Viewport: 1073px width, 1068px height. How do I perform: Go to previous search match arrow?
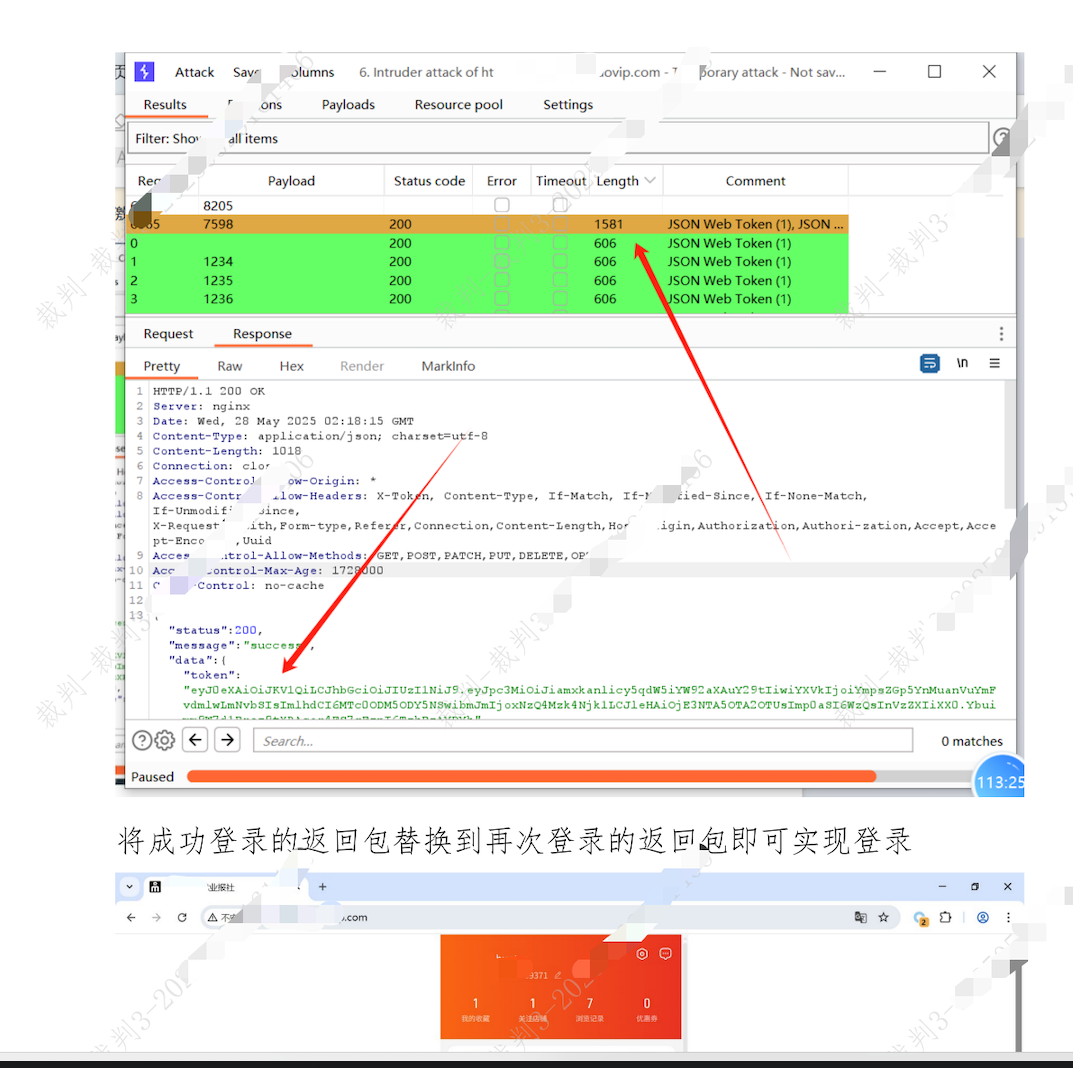[x=196, y=740]
